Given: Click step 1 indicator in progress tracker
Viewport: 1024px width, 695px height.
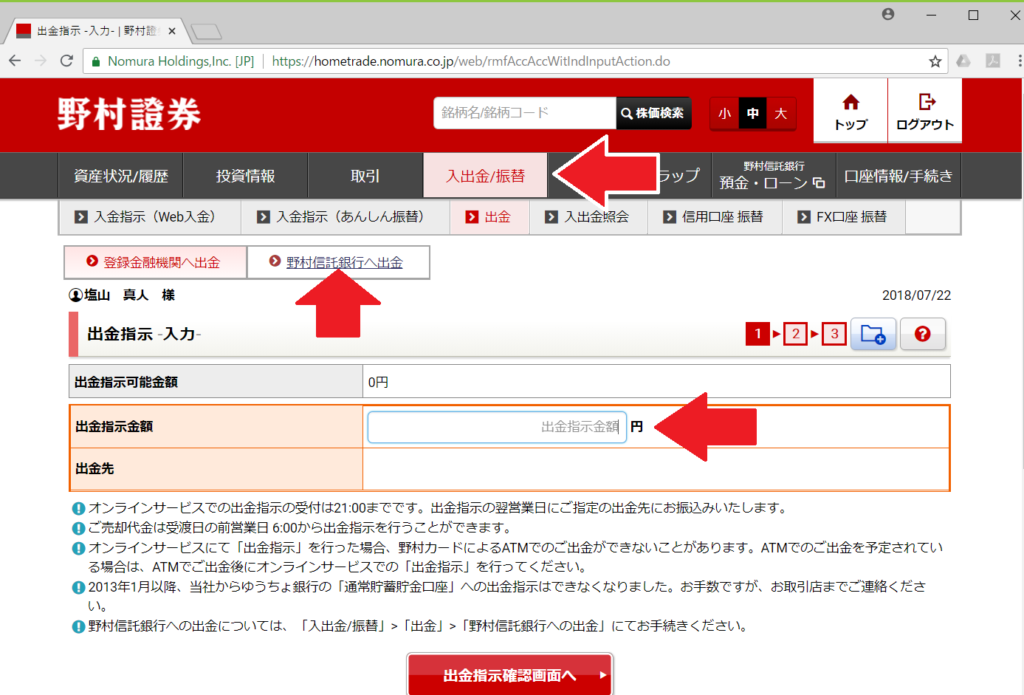Looking at the screenshot, I should coord(758,334).
